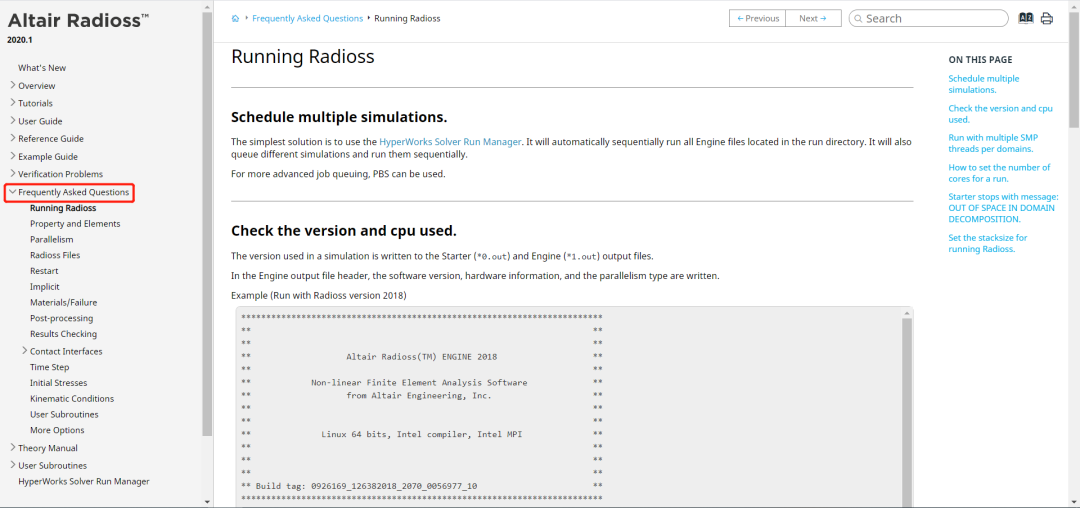Jump to Schedule multiple simulations section
The height and width of the screenshot is (508, 1080).
point(984,84)
